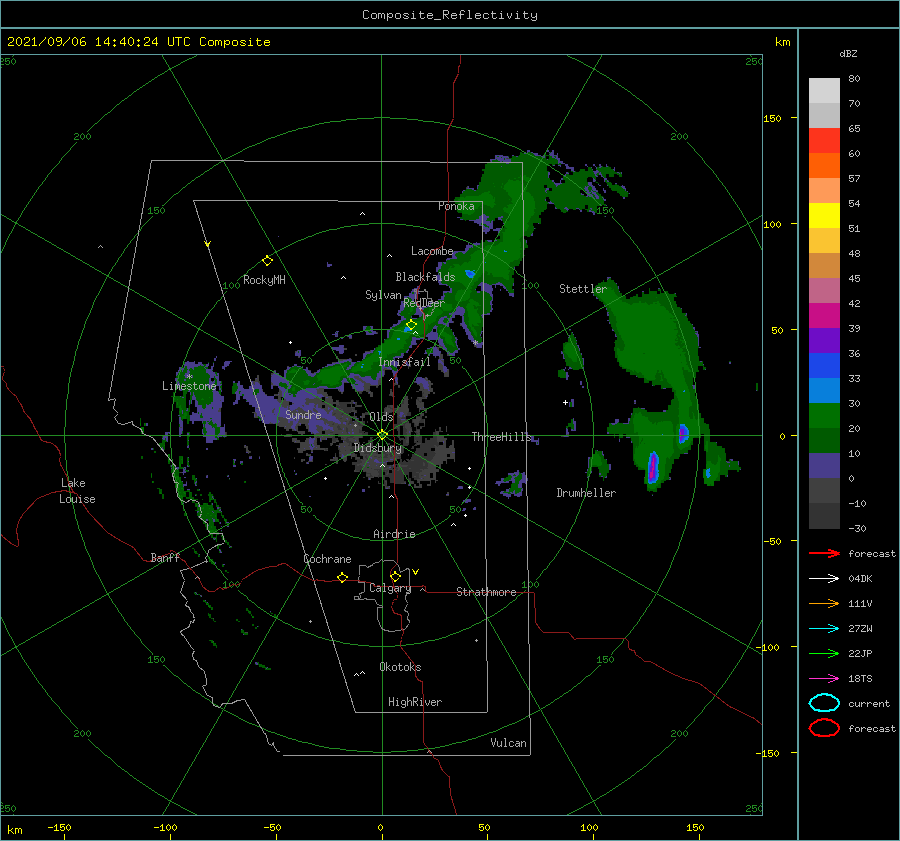
Task: Select the yellow diamond marker below RedDeer
Action: coord(411,325)
